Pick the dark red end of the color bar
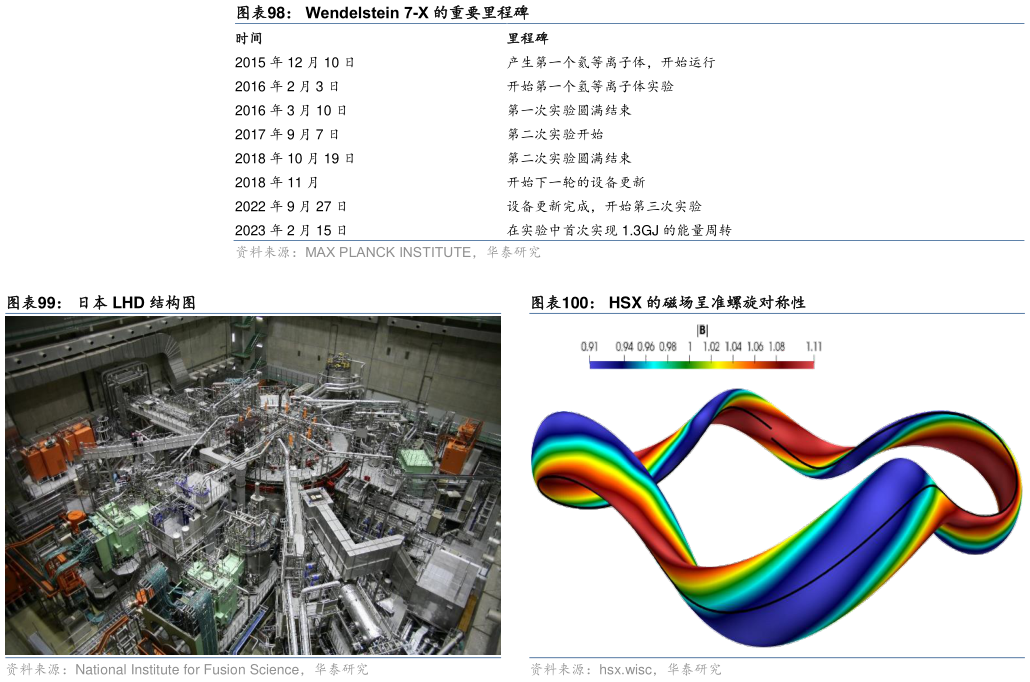The height and width of the screenshot is (682, 1030). [x=806, y=364]
